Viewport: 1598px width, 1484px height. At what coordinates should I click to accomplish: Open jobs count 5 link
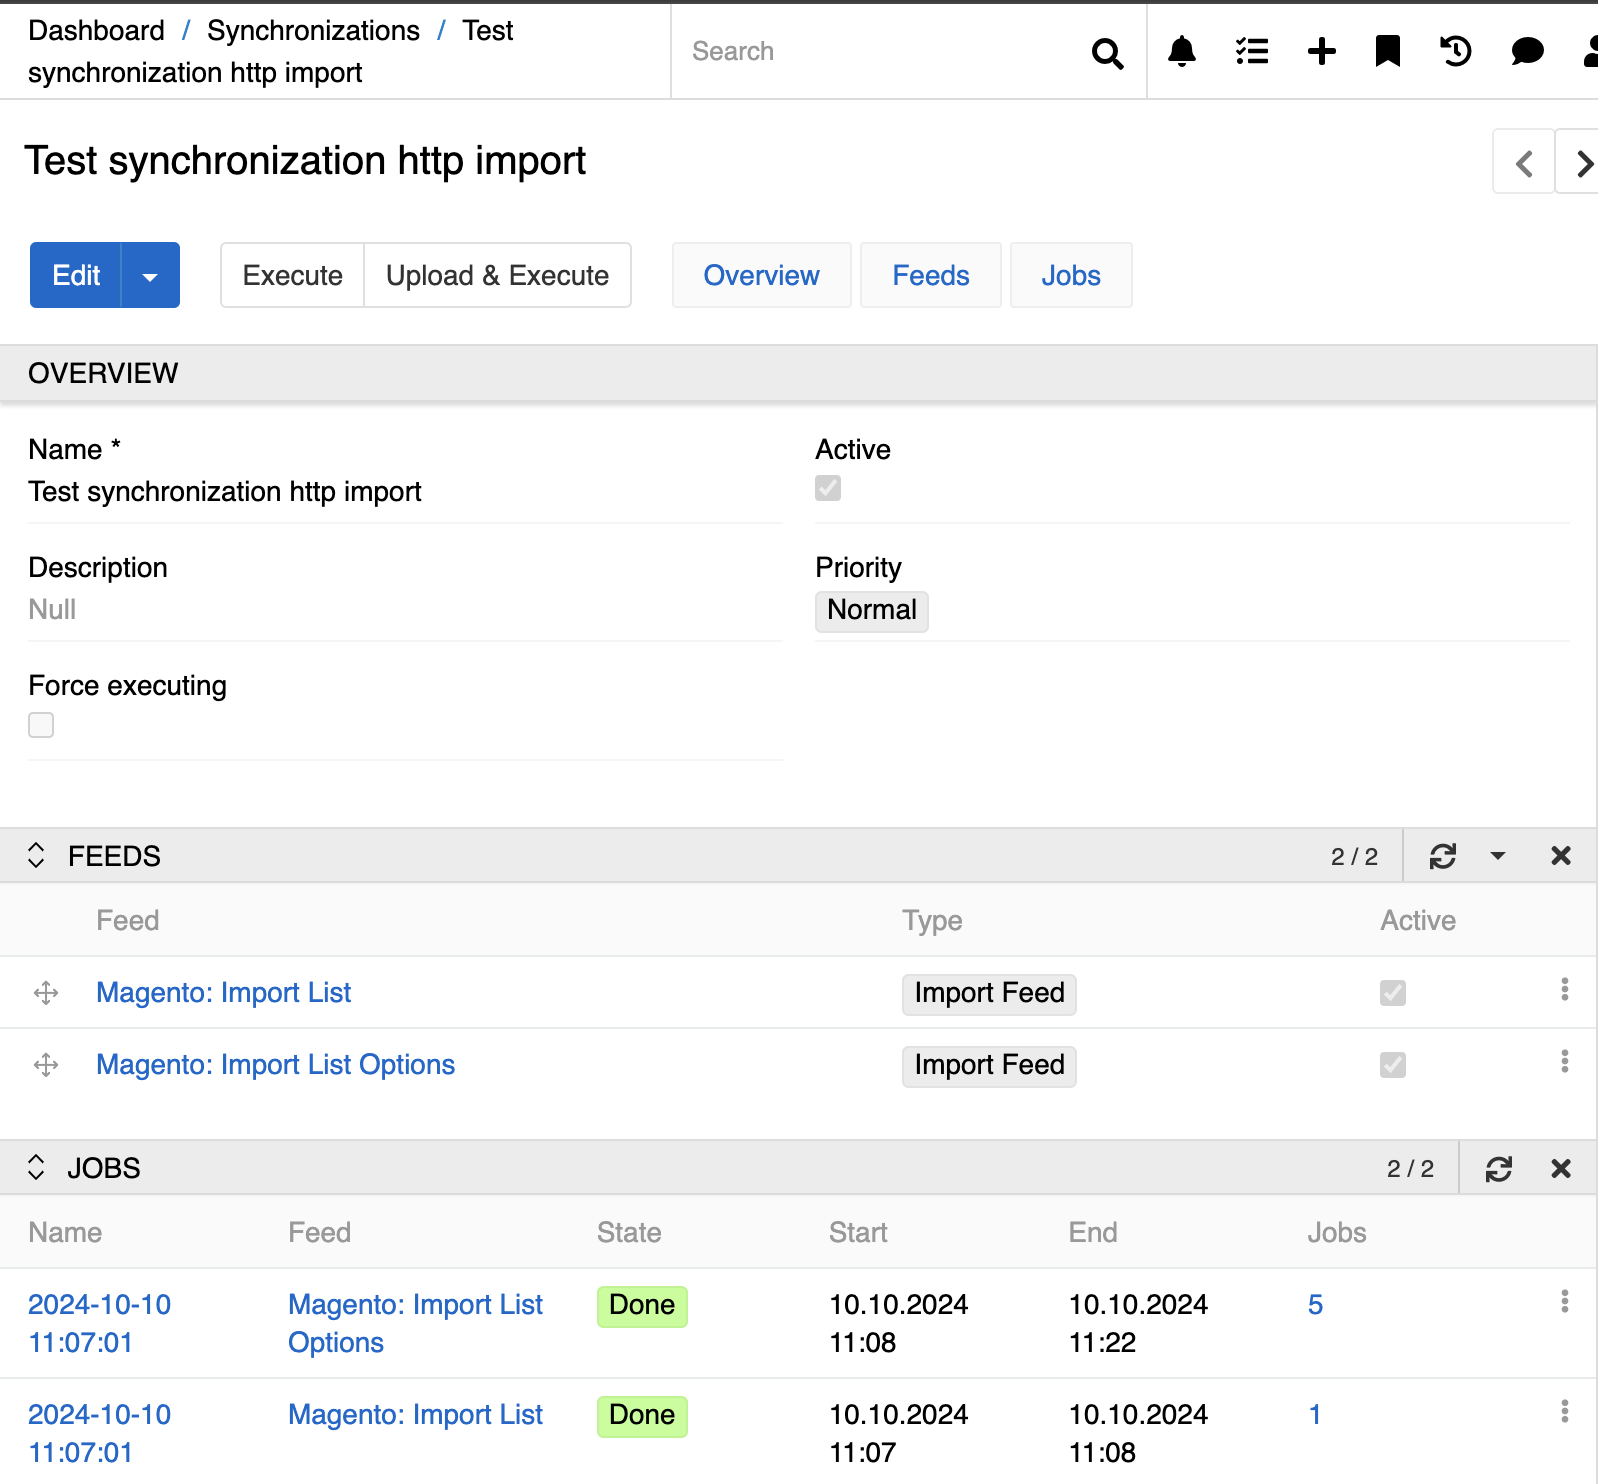point(1315,1305)
